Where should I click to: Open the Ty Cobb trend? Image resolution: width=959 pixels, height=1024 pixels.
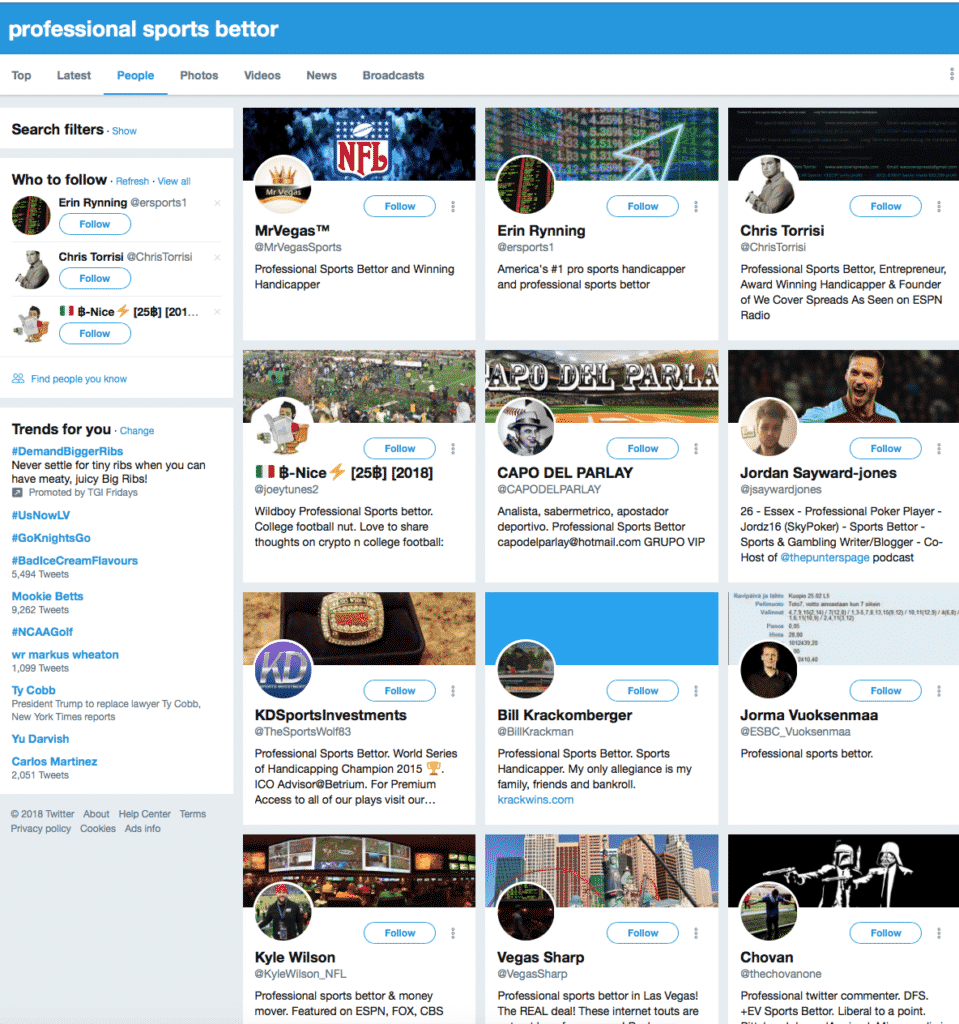(33, 690)
